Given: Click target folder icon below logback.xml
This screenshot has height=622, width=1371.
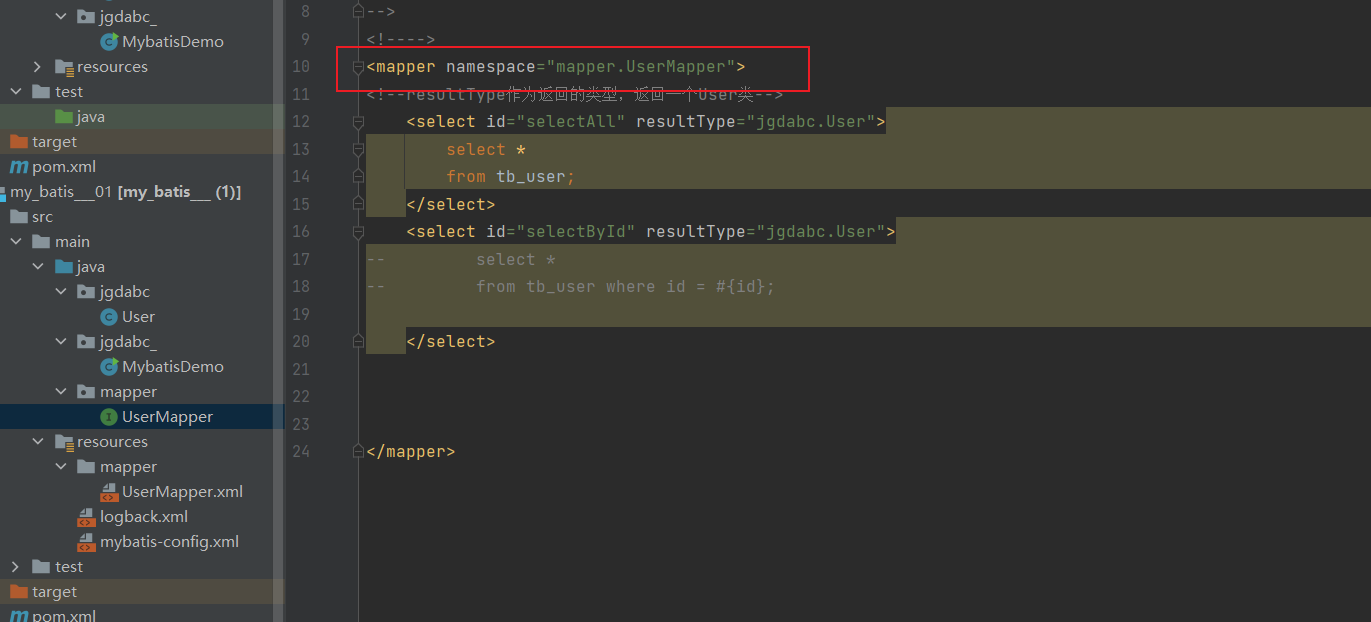Looking at the screenshot, I should [x=18, y=592].
